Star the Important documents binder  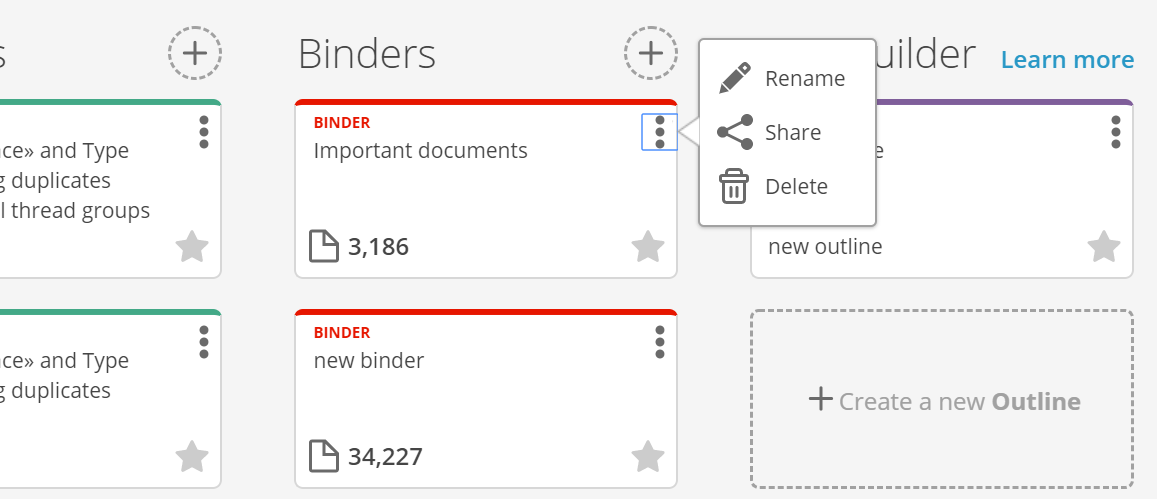648,246
